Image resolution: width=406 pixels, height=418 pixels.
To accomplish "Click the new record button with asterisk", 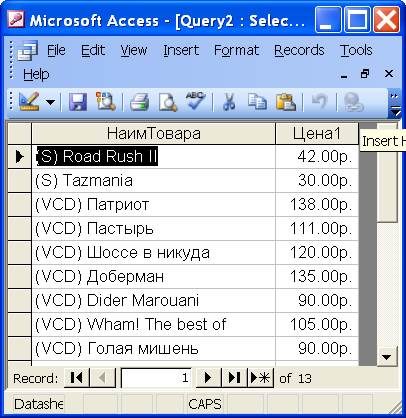I will coord(261,378).
